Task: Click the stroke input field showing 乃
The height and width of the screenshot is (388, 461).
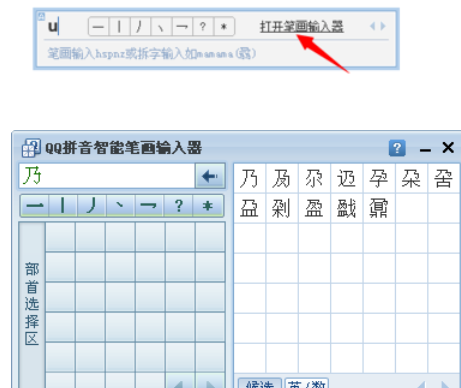Action: [107, 176]
